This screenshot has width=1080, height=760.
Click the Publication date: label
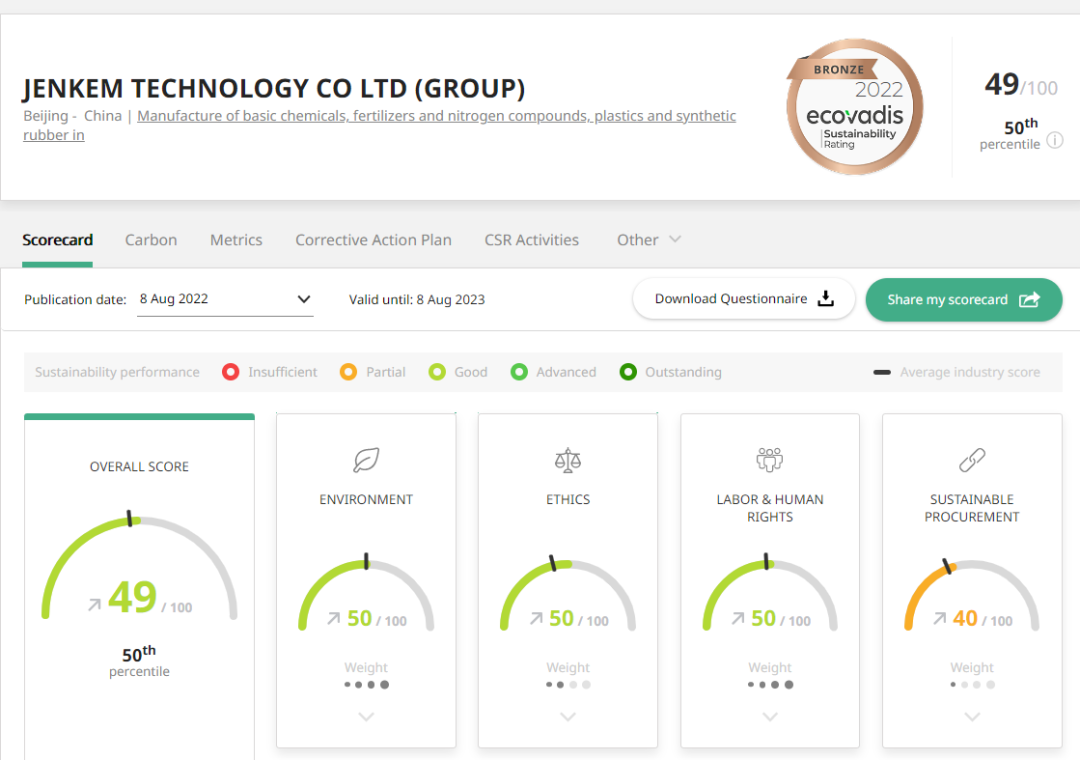[75, 300]
